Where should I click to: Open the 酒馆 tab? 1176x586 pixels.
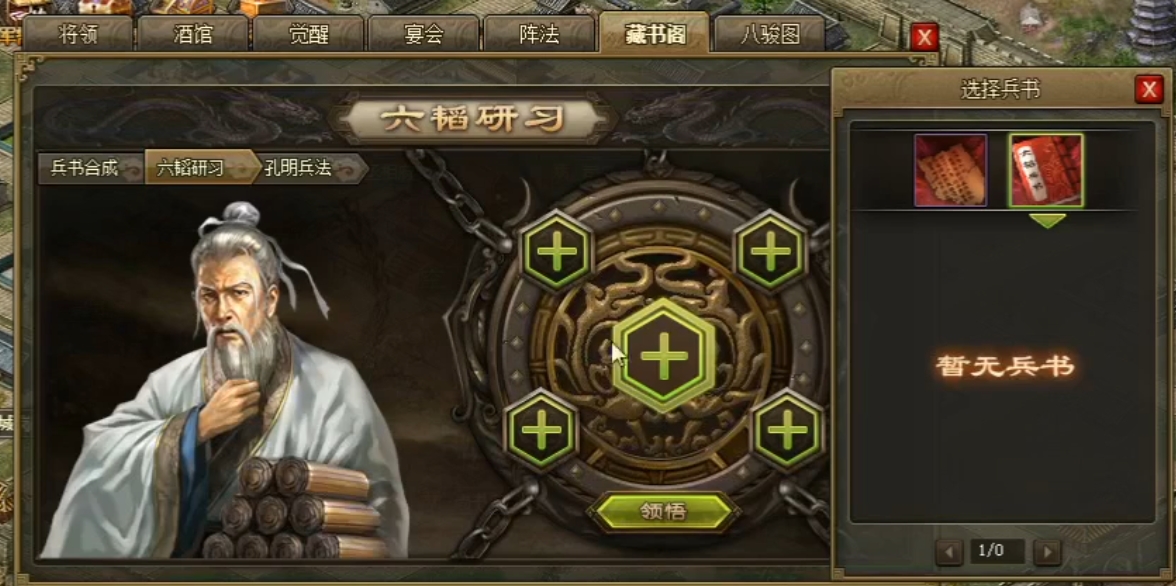[194, 35]
